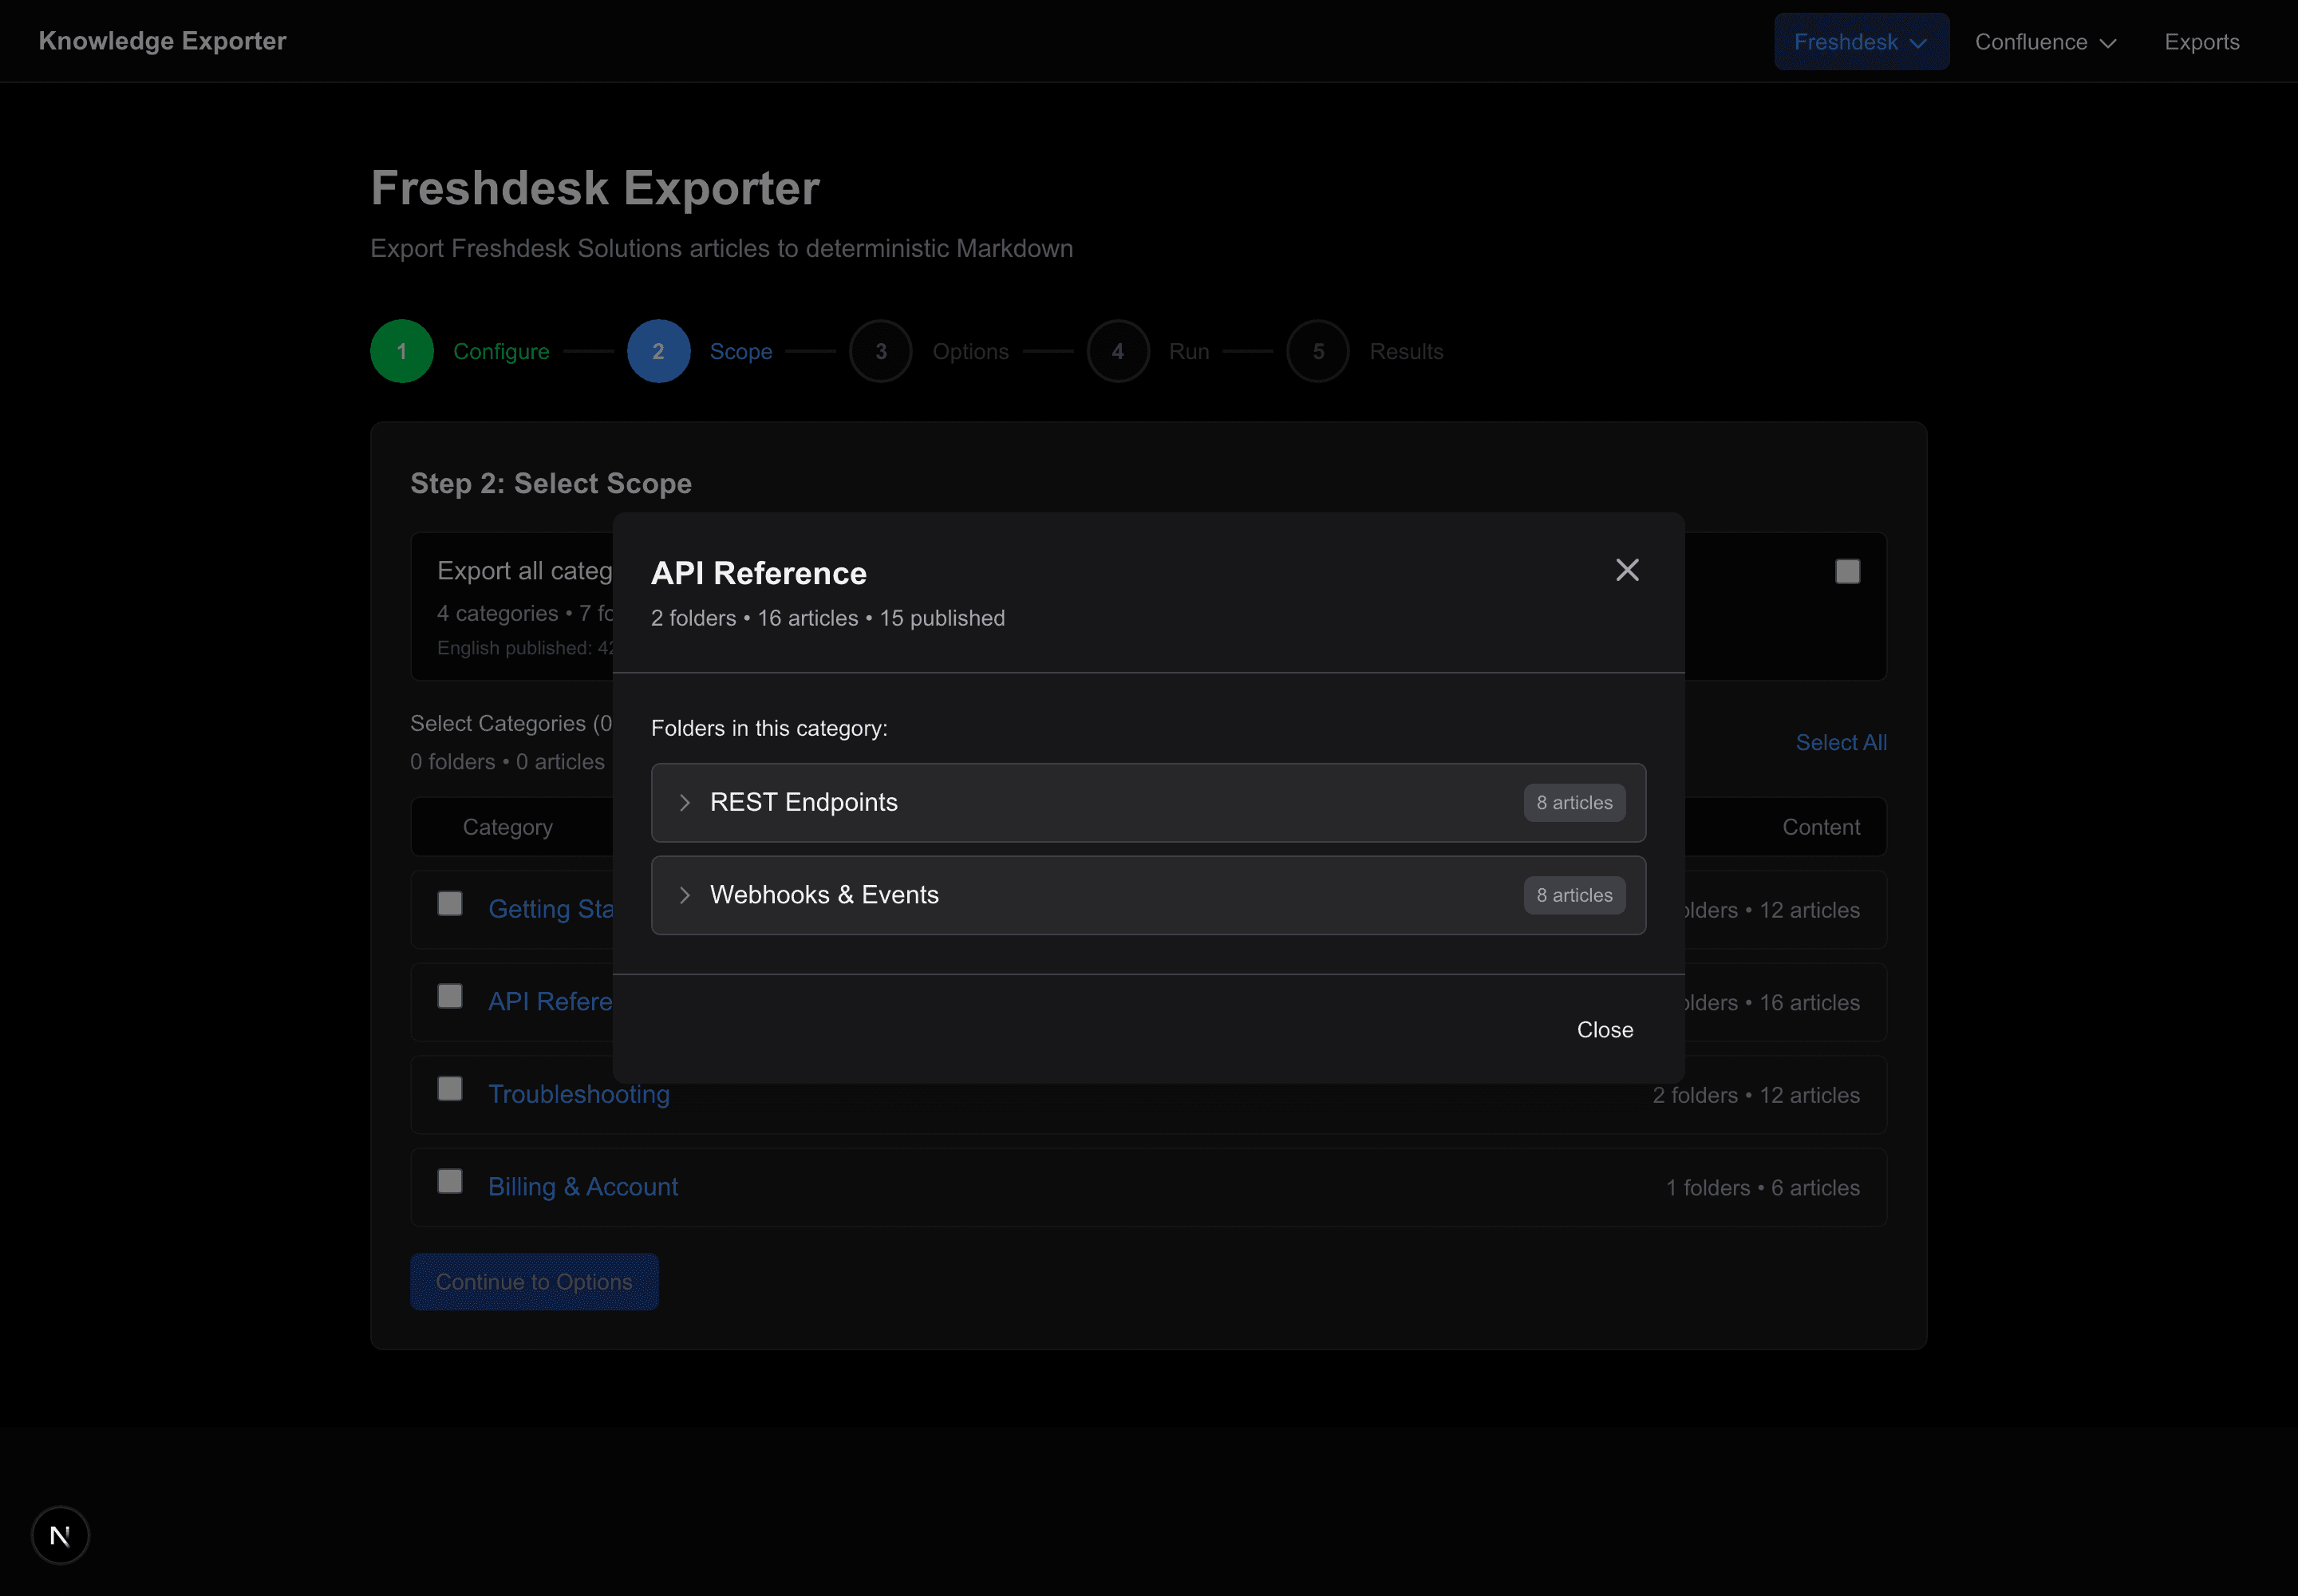Viewport: 2298px width, 1596px height.
Task: Click the Continue to Options button
Action: tap(534, 1282)
